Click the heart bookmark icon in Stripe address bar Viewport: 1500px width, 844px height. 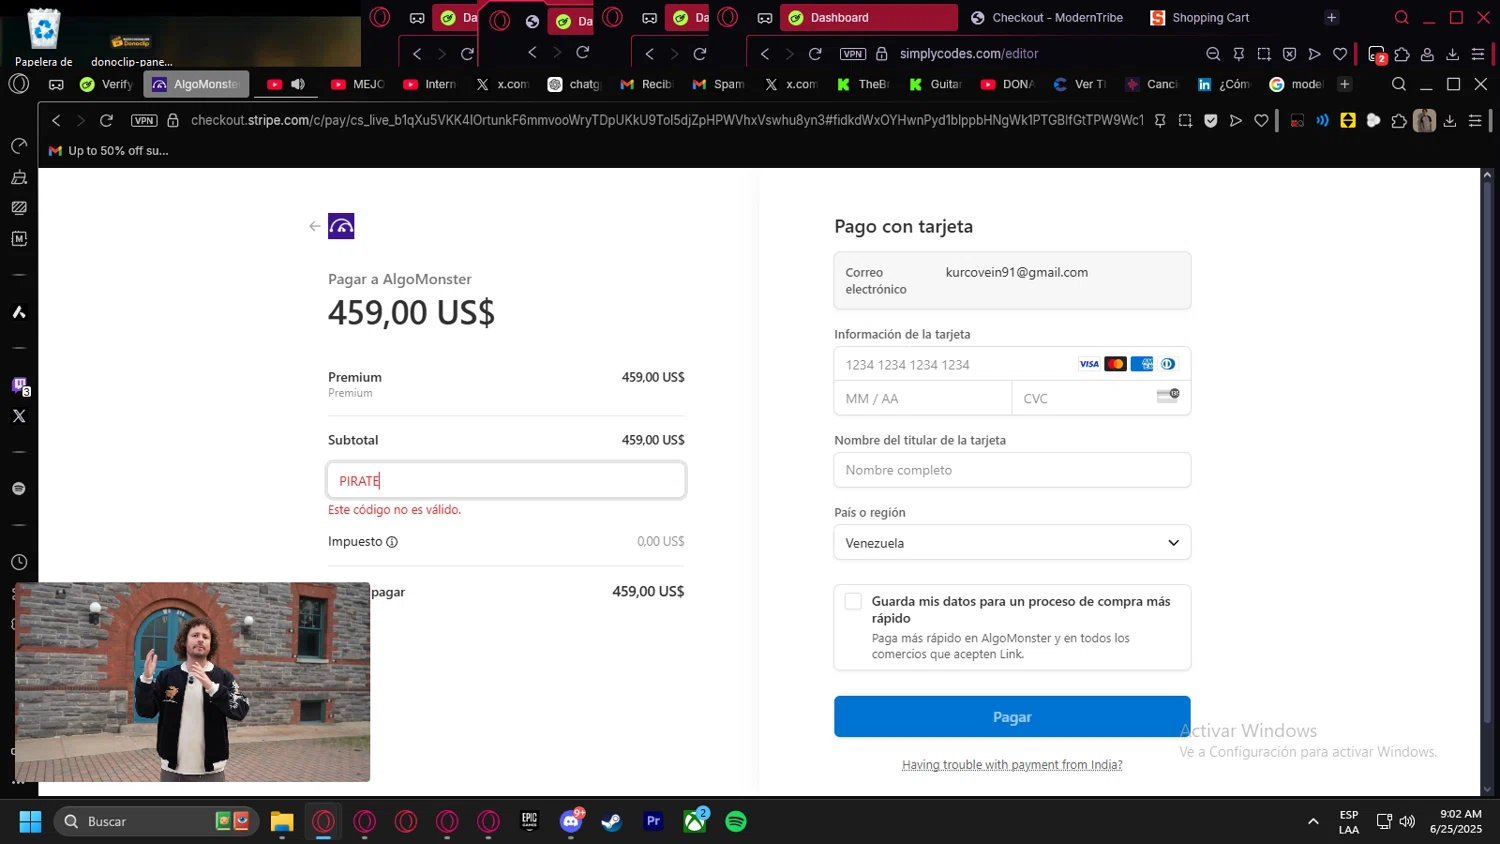pos(1261,120)
